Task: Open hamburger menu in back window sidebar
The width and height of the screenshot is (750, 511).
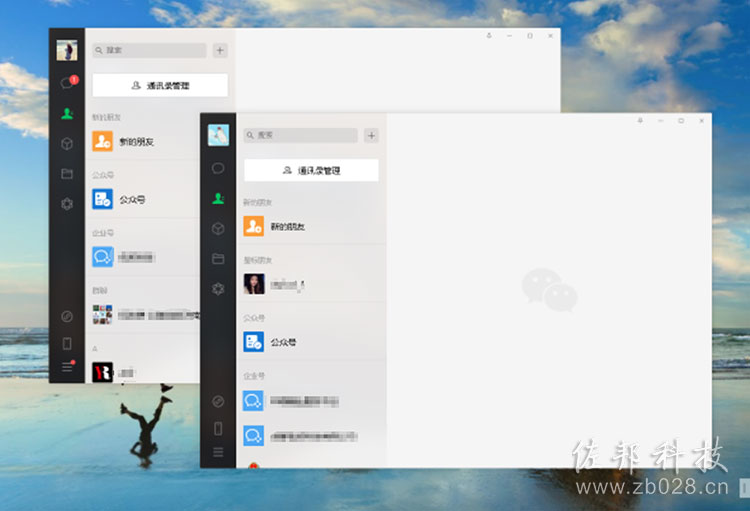Action: click(x=67, y=367)
